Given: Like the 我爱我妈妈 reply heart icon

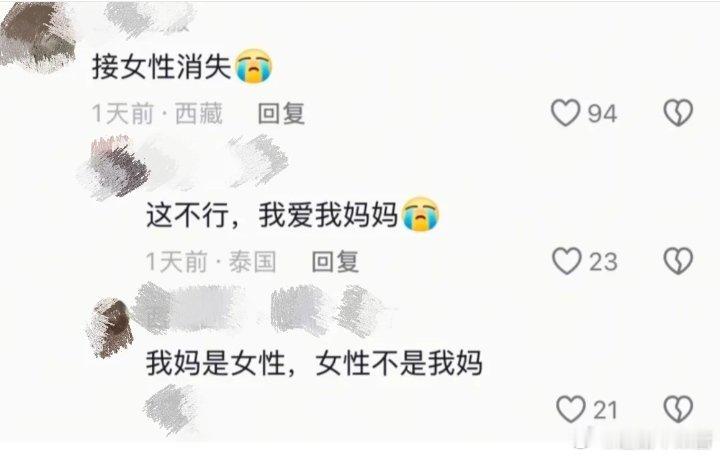Looking at the screenshot, I should (567, 261).
